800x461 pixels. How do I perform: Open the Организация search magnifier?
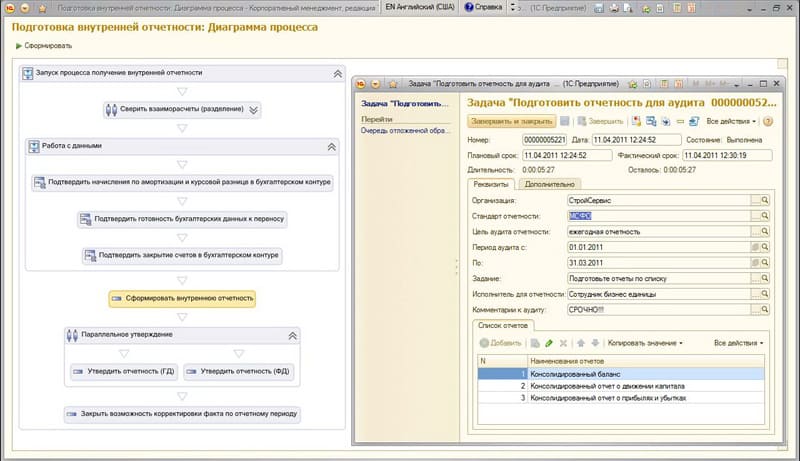[765, 200]
